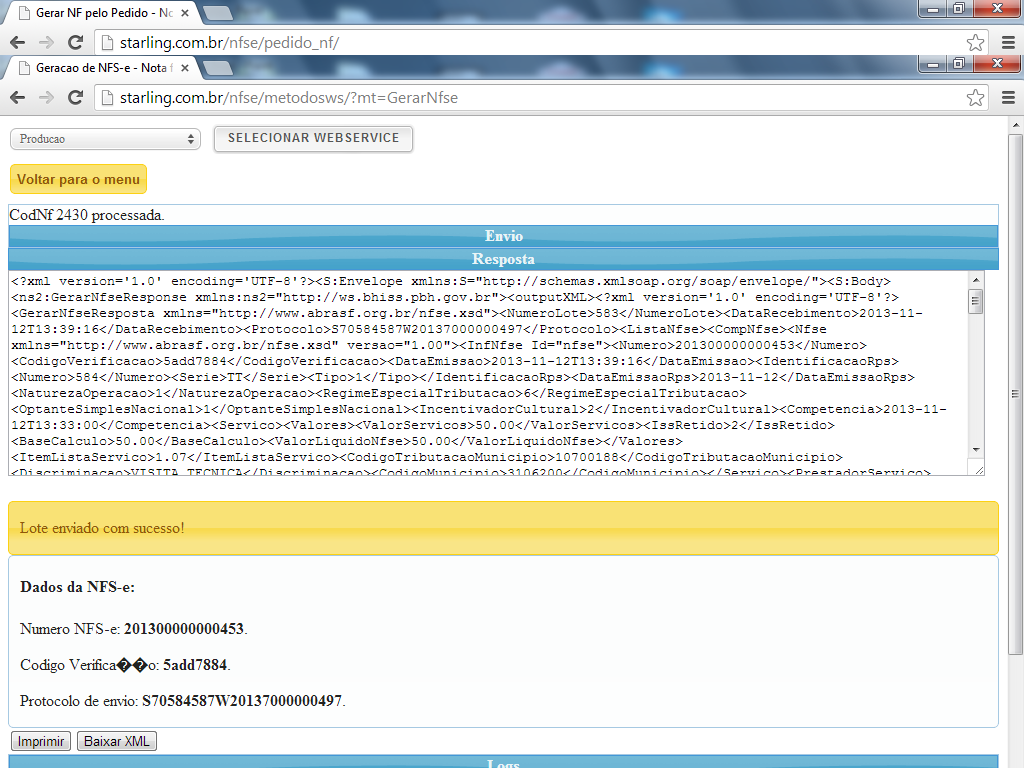Open a new tab in the rear pedido_nf window

(217, 12)
